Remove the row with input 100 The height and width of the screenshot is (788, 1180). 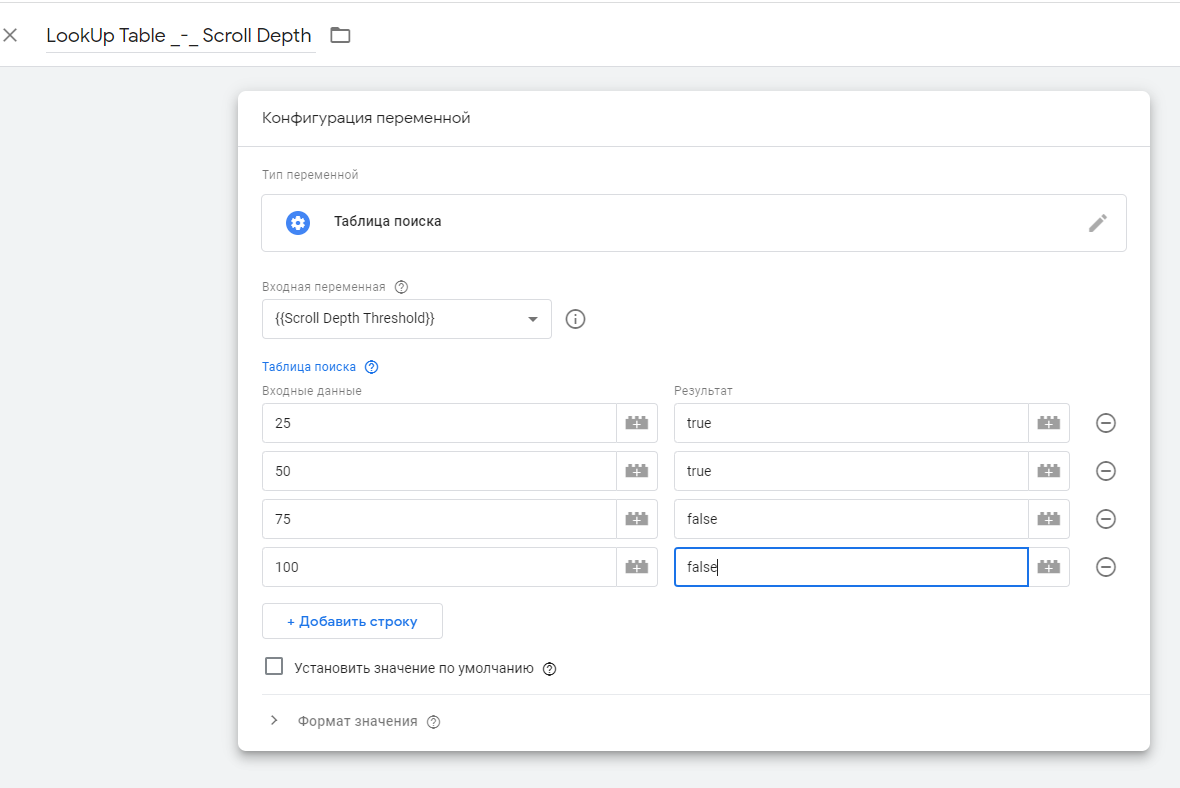tap(1106, 567)
